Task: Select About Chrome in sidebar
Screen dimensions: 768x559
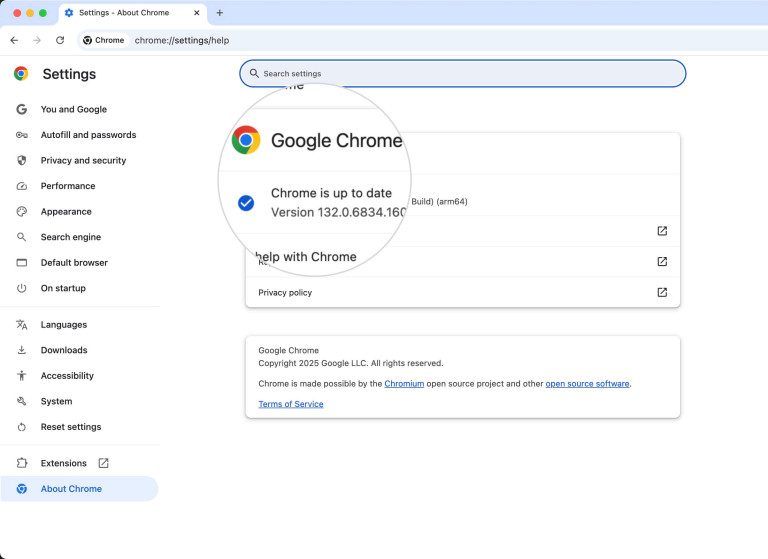Action: pyautogui.click(x=79, y=489)
